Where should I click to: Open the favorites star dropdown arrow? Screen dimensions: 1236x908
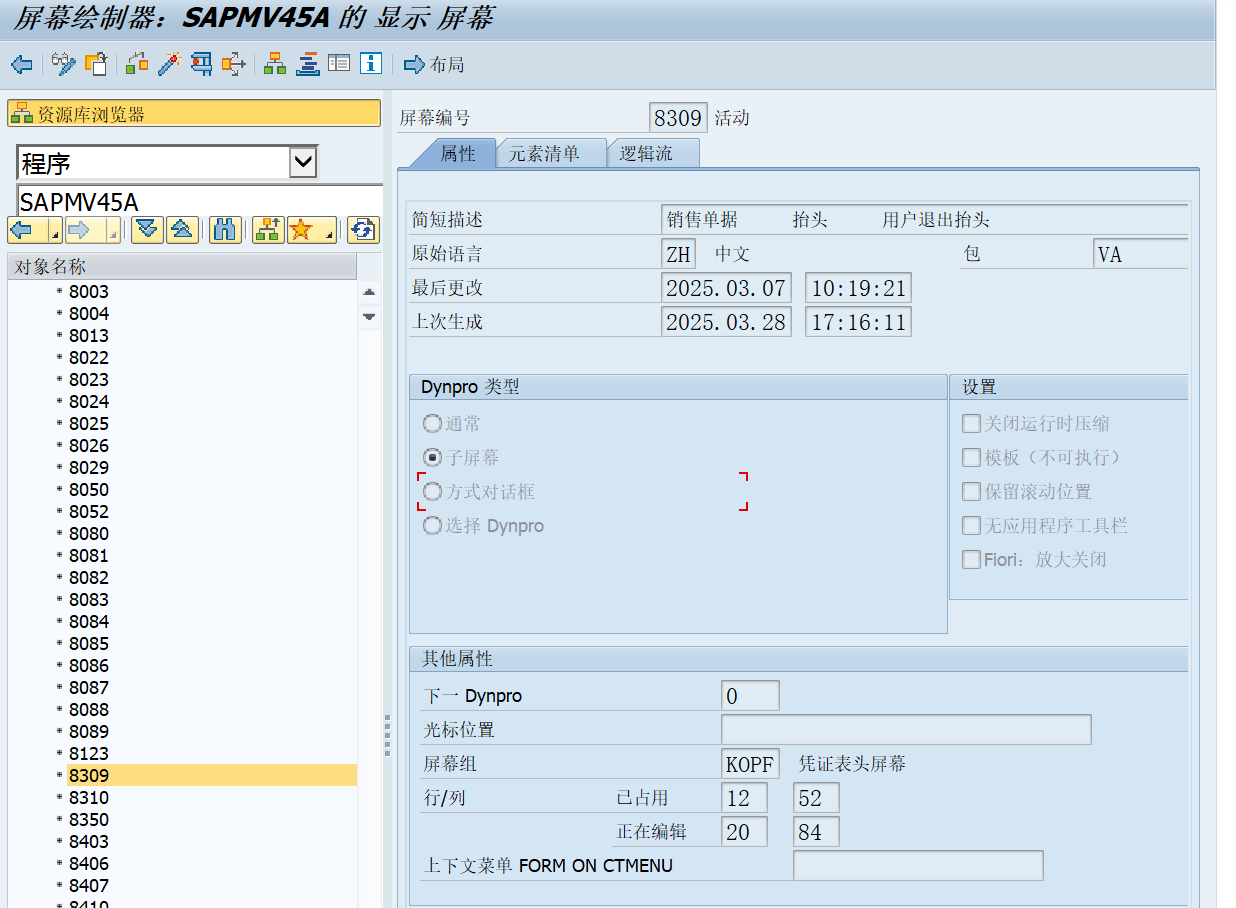click(x=328, y=237)
